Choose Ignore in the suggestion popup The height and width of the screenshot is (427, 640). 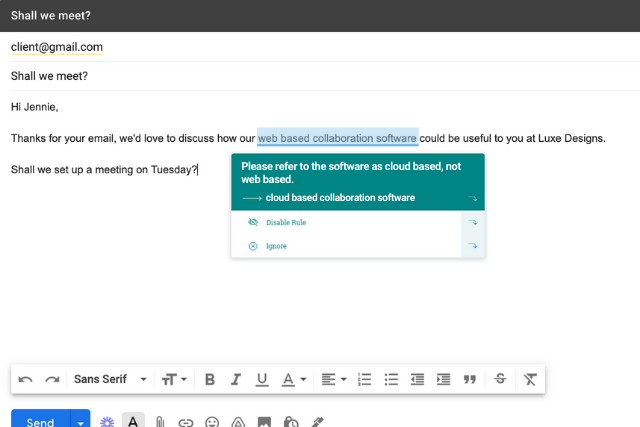click(276, 246)
